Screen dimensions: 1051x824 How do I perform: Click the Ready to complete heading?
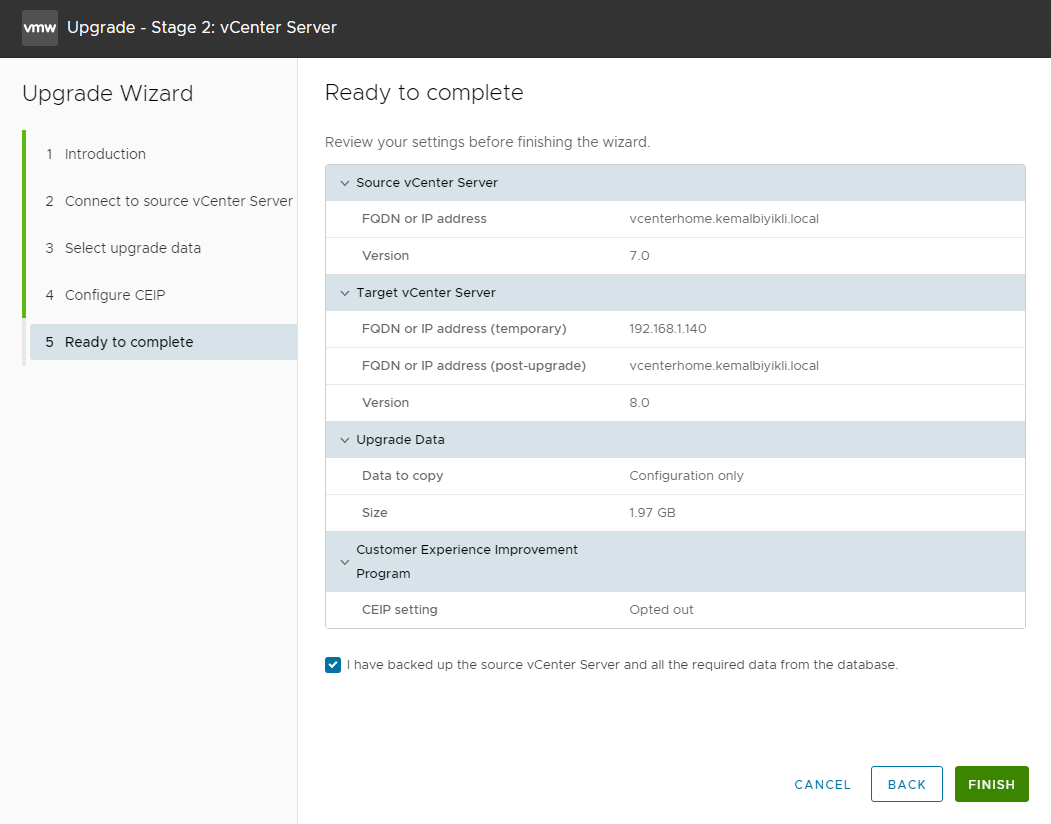pos(424,93)
